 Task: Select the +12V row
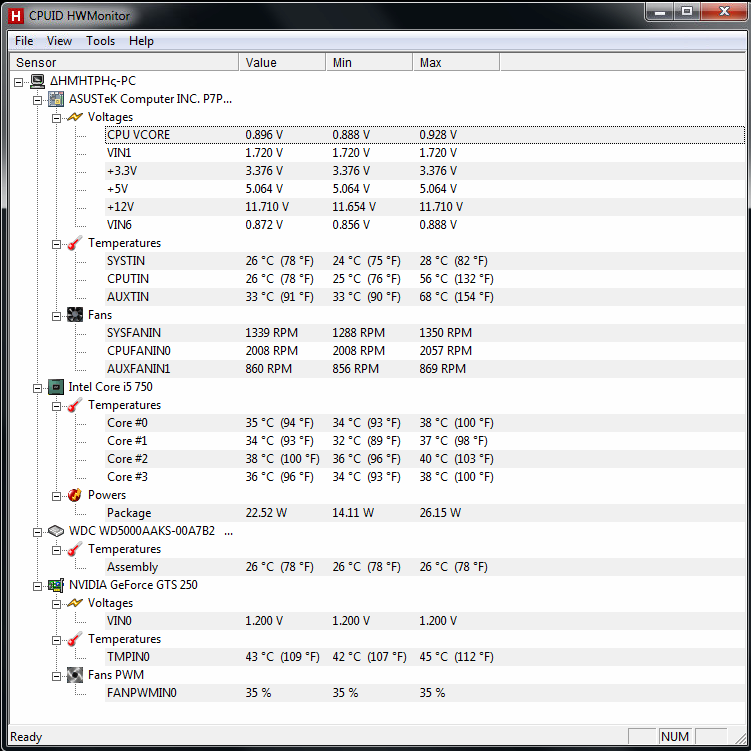pyautogui.click(x=425, y=207)
